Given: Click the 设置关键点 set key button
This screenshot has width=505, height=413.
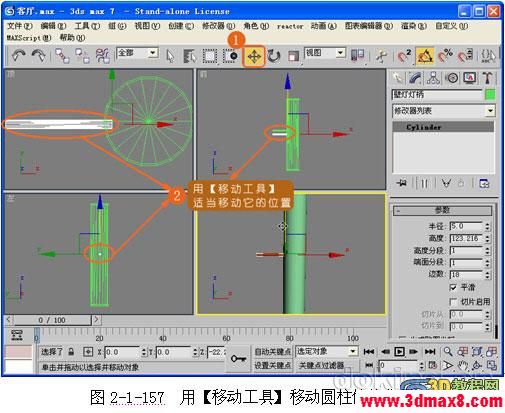Looking at the screenshot, I should [272, 365].
